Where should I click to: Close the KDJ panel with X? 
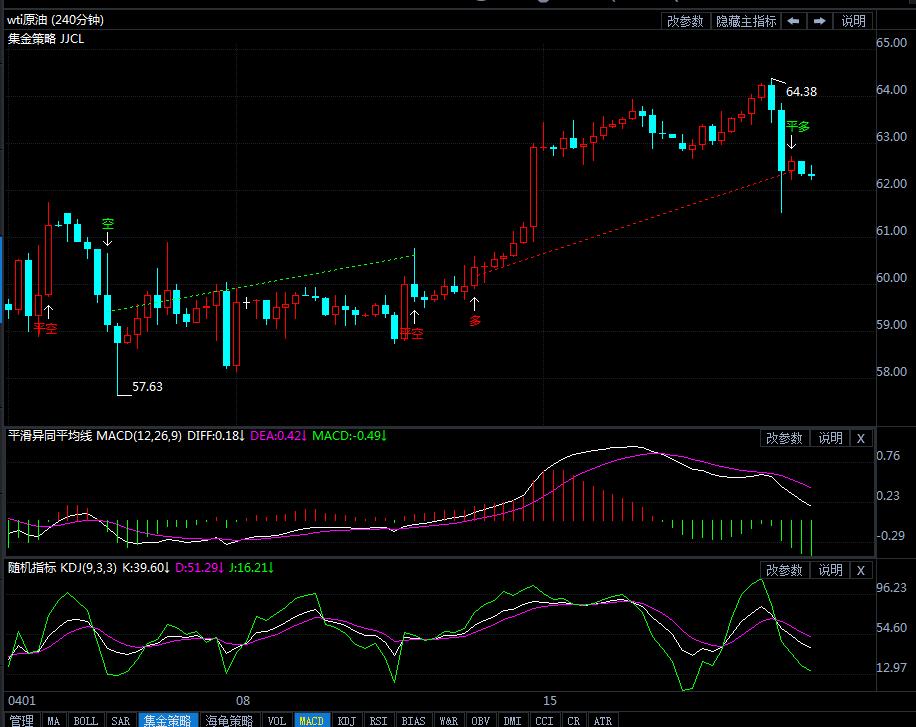tap(862, 570)
